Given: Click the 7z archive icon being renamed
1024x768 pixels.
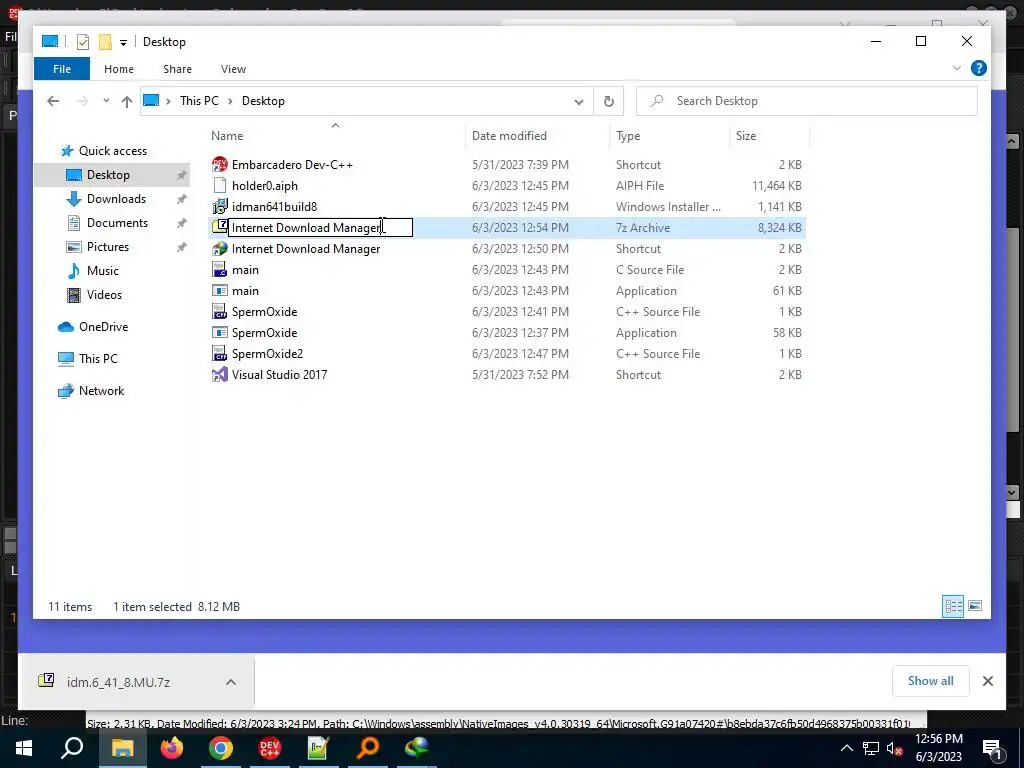Looking at the screenshot, I should pyautogui.click(x=219, y=227).
